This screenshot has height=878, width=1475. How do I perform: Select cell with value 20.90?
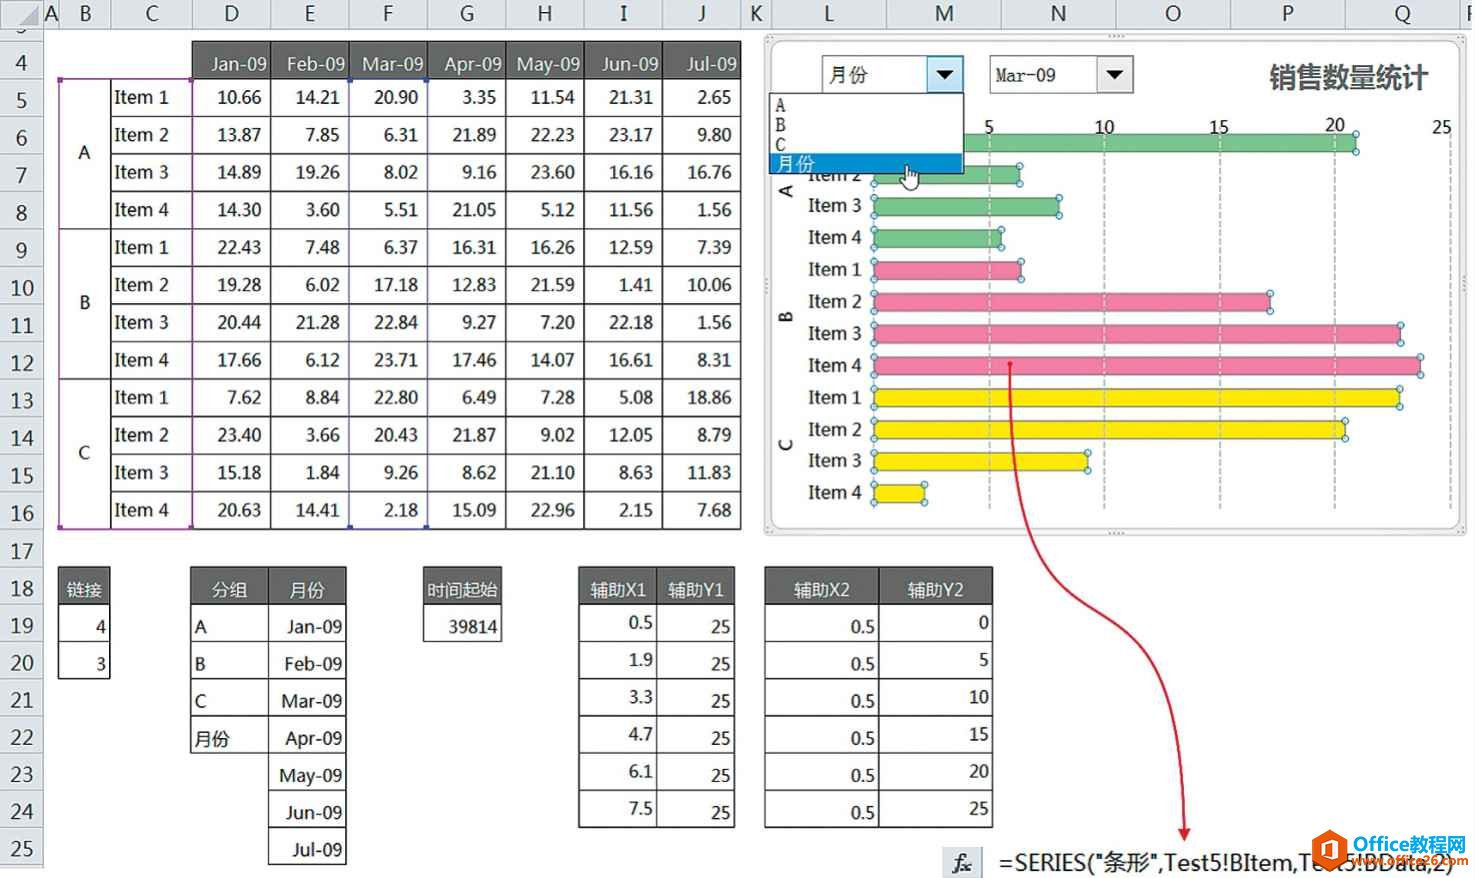(x=389, y=97)
